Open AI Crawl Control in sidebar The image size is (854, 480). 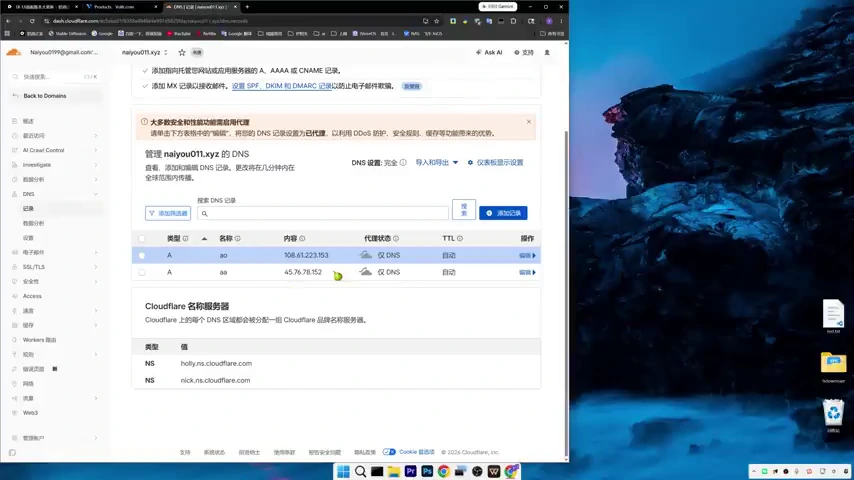coord(44,150)
